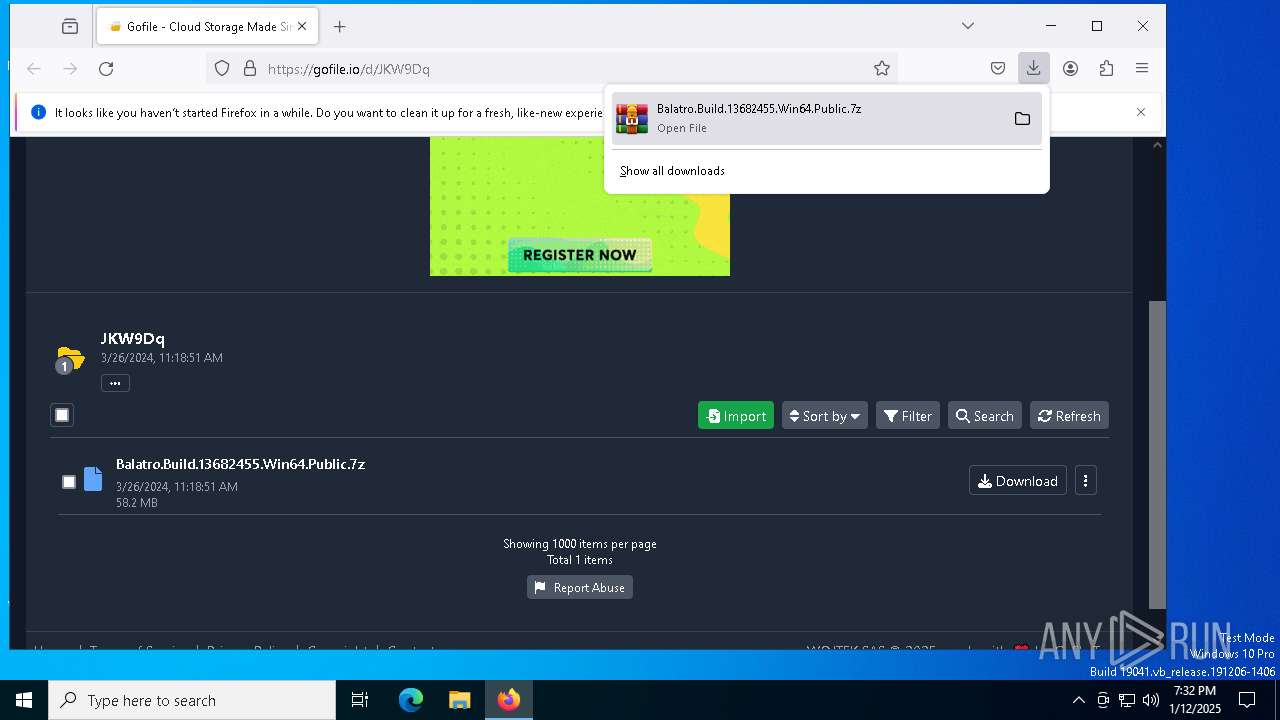
Task: Save page to Pocket
Action: tap(998, 69)
